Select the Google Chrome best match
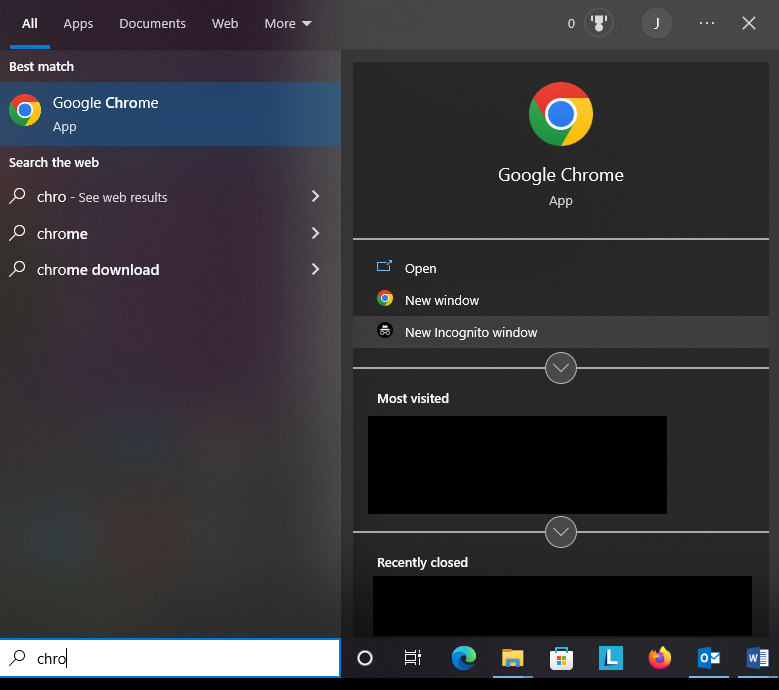Viewport: 779px width, 690px height. [170, 114]
